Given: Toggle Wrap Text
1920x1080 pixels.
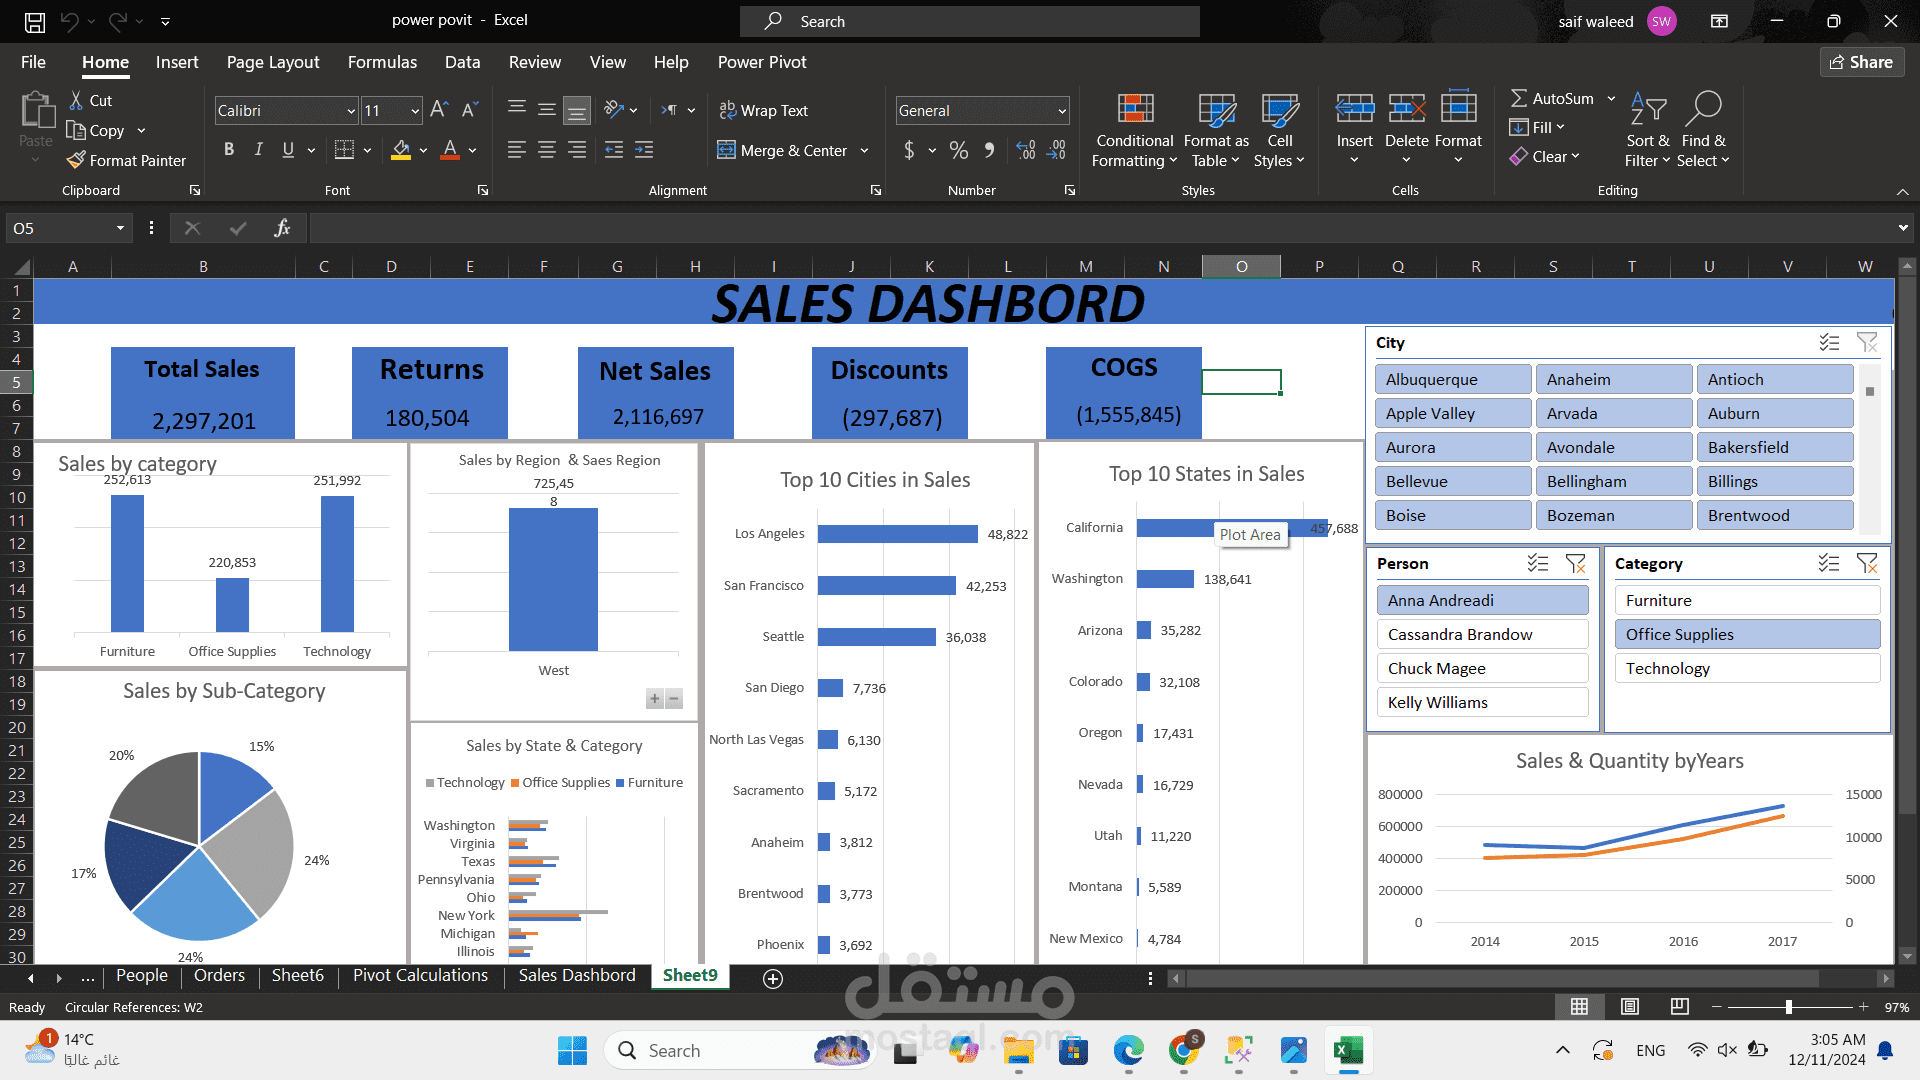Looking at the screenshot, I should click(x=763, y=110).
